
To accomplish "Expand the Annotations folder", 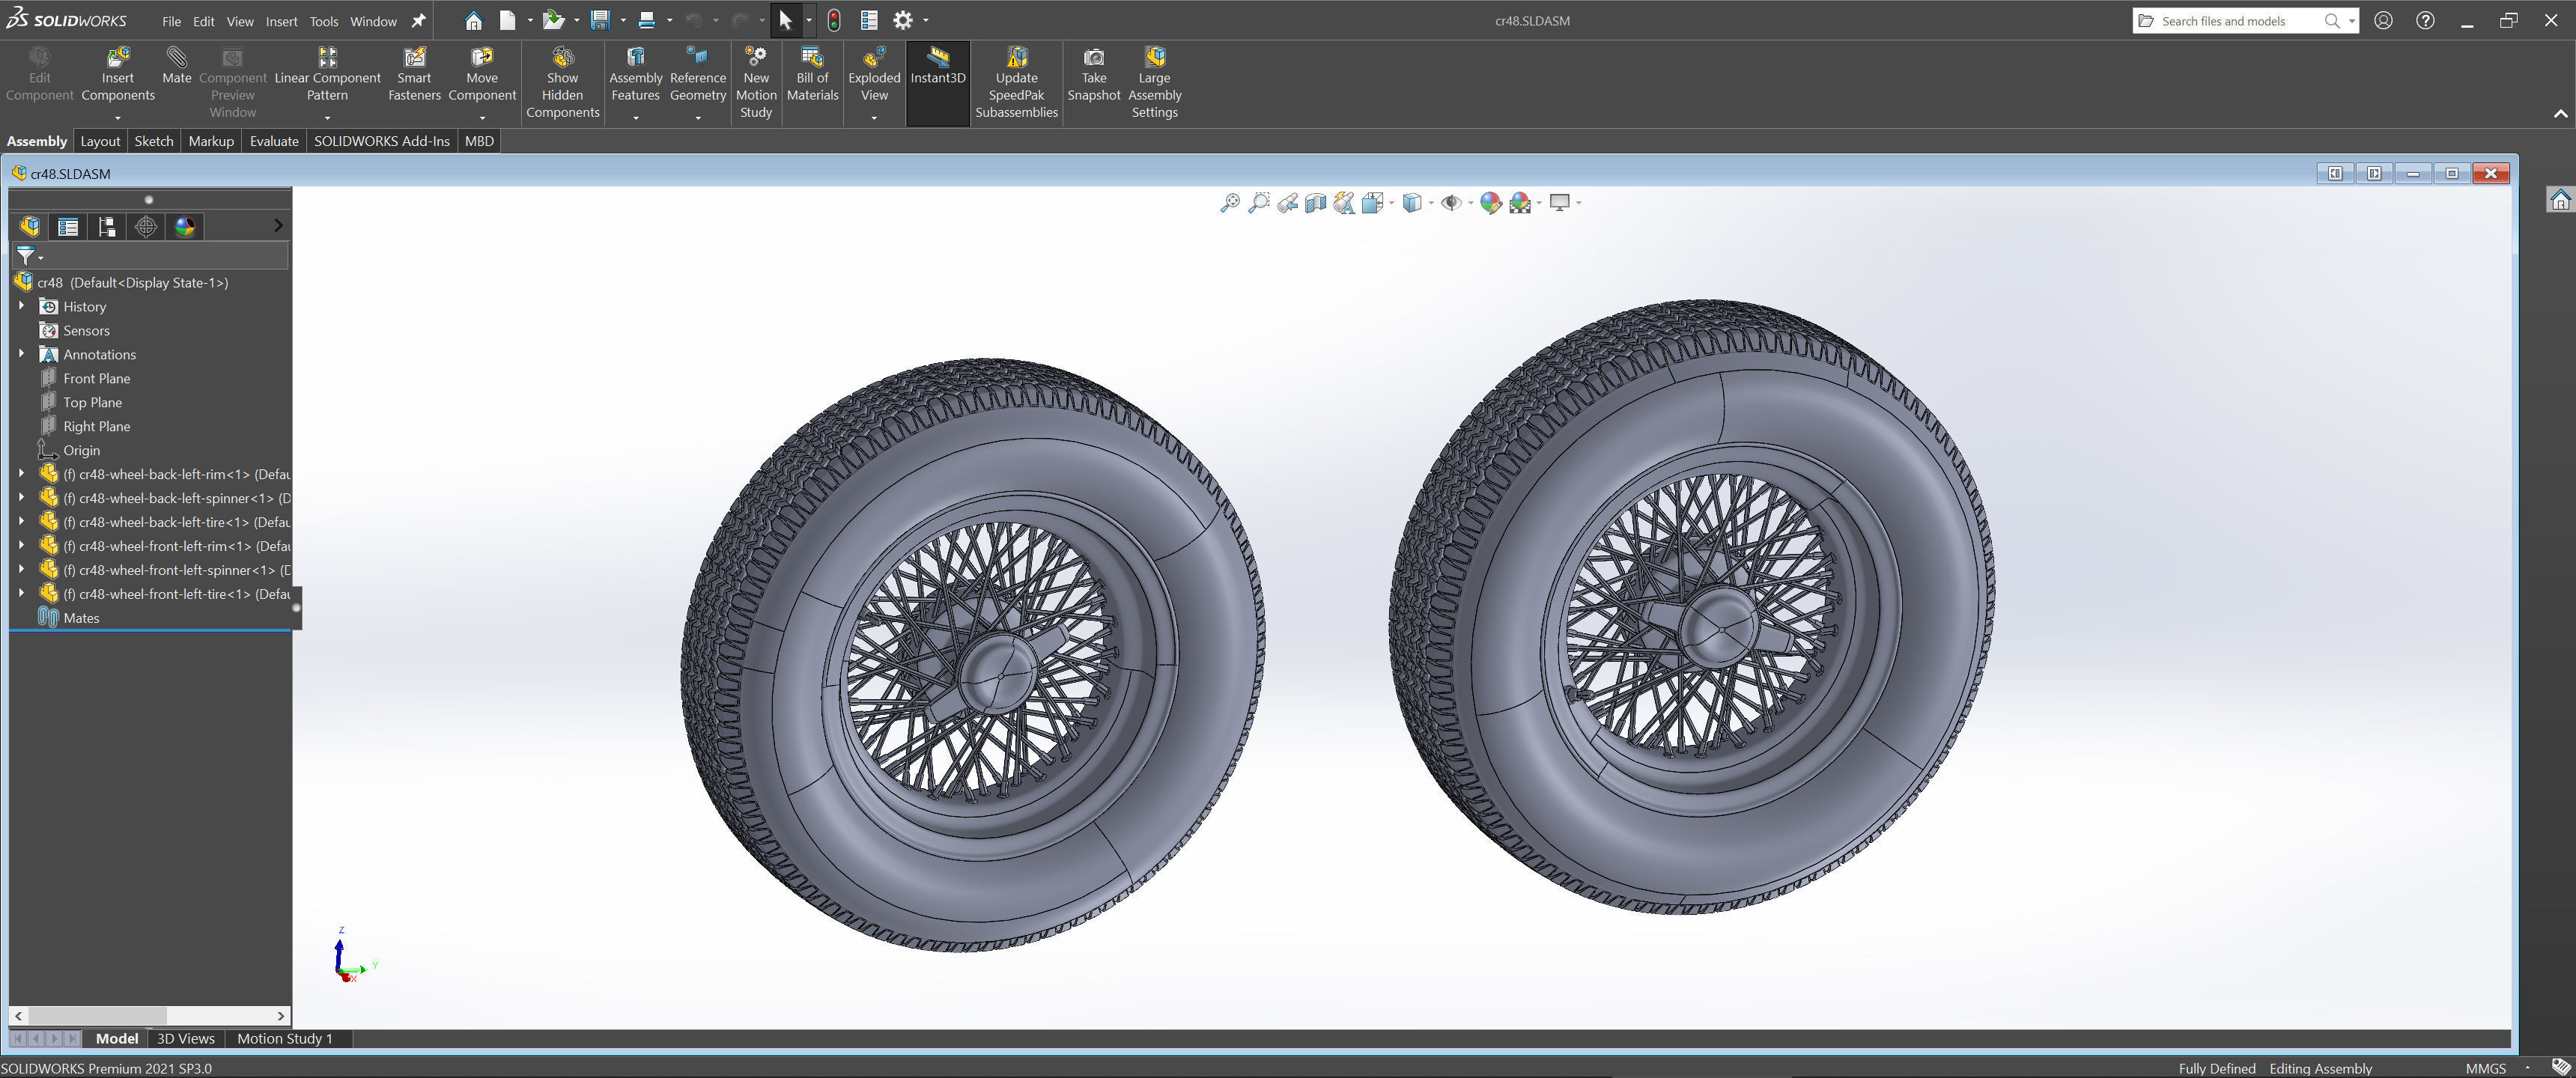I will [x=21, y=354].
